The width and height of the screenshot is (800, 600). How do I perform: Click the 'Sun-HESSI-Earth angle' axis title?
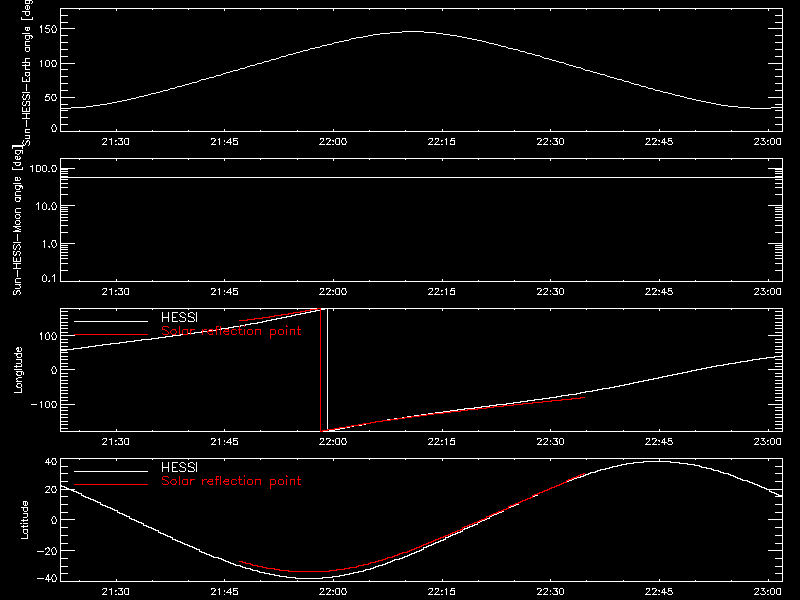point(27,72)
